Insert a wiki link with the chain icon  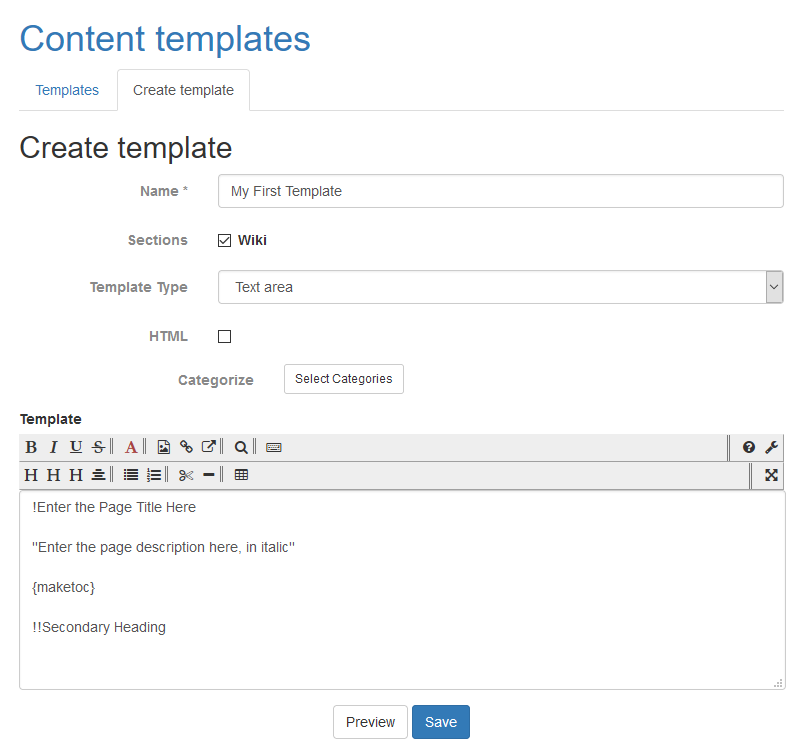186,447
